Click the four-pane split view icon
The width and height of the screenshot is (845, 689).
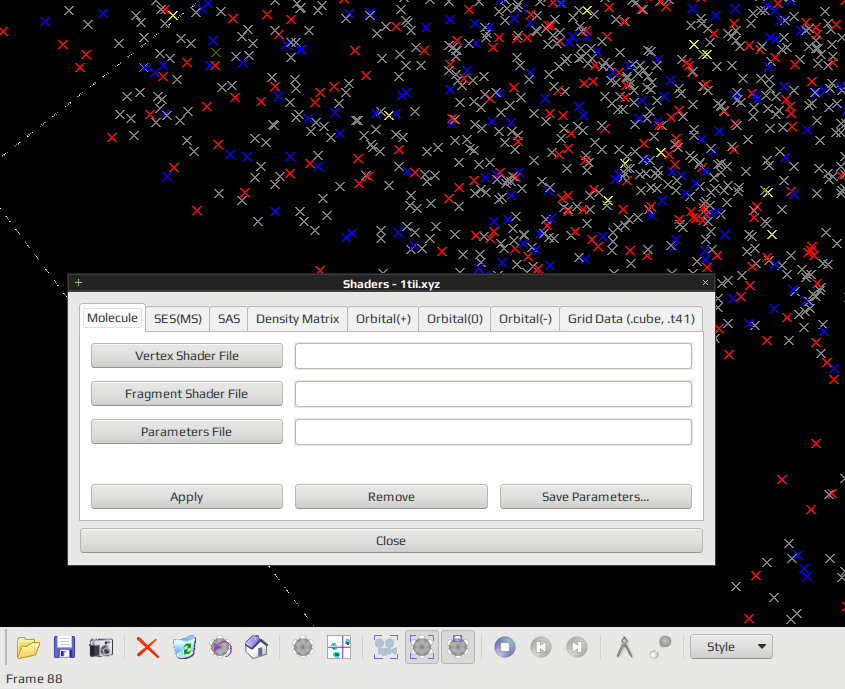pyautogui.click(x=339, y=647)
